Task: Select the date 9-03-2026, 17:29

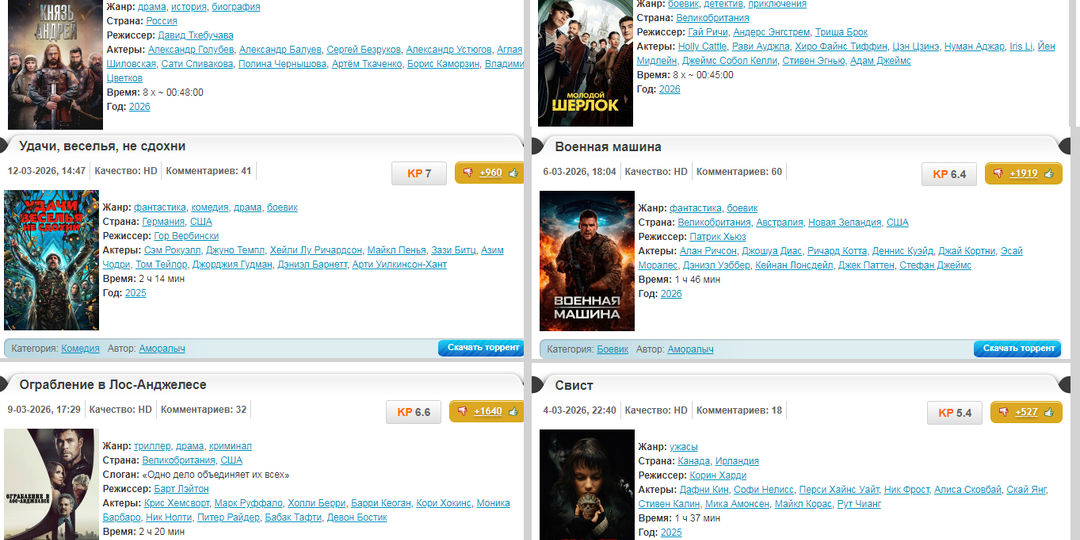Action: (44, 410)
